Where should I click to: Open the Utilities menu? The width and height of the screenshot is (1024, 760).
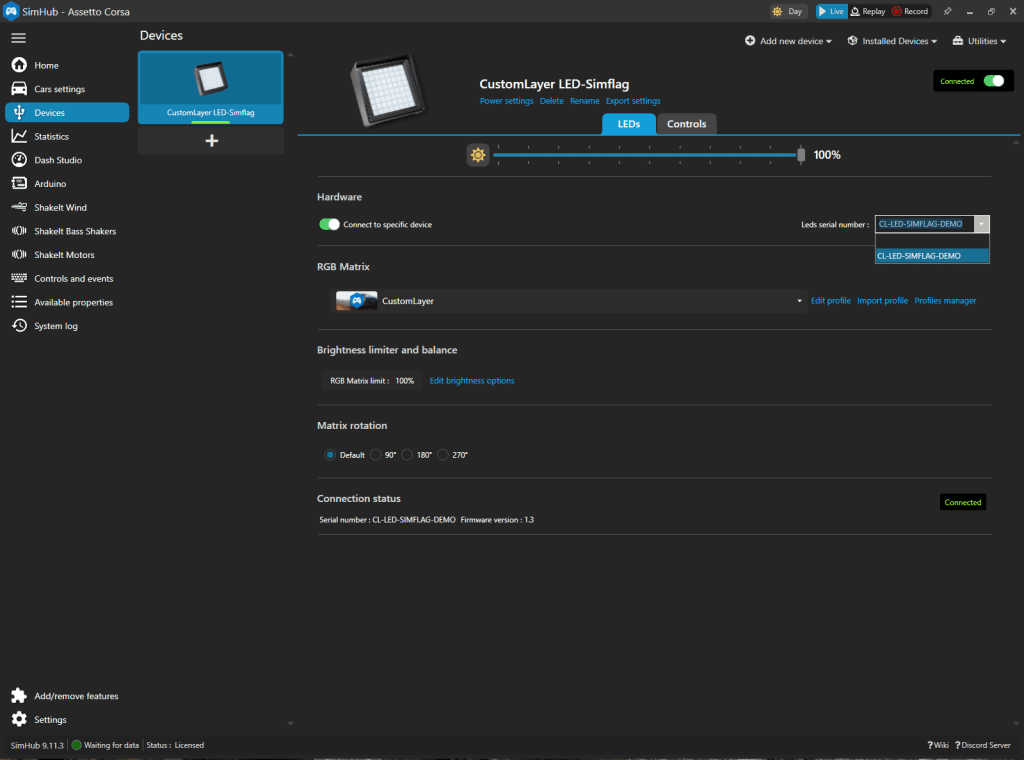(x=979, y=41)
